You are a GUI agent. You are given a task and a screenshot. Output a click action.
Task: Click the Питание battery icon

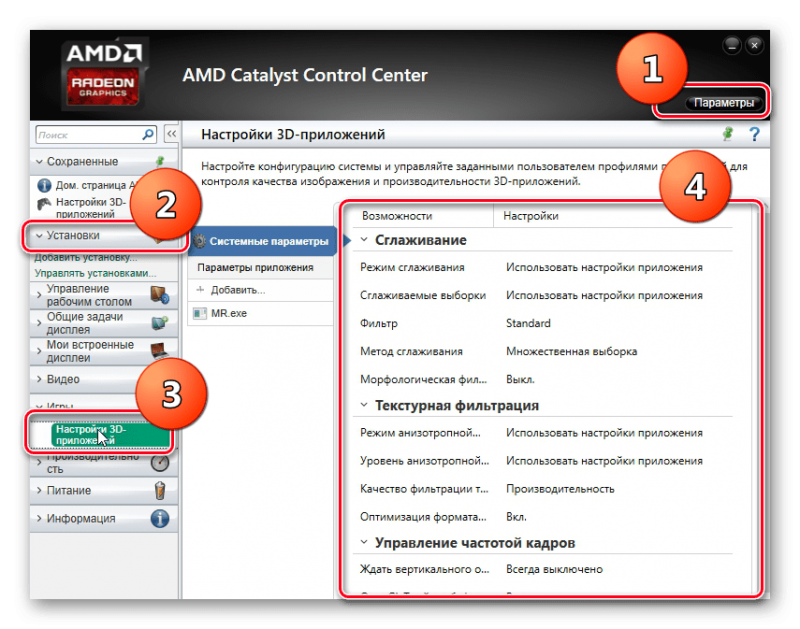(159, 491)
